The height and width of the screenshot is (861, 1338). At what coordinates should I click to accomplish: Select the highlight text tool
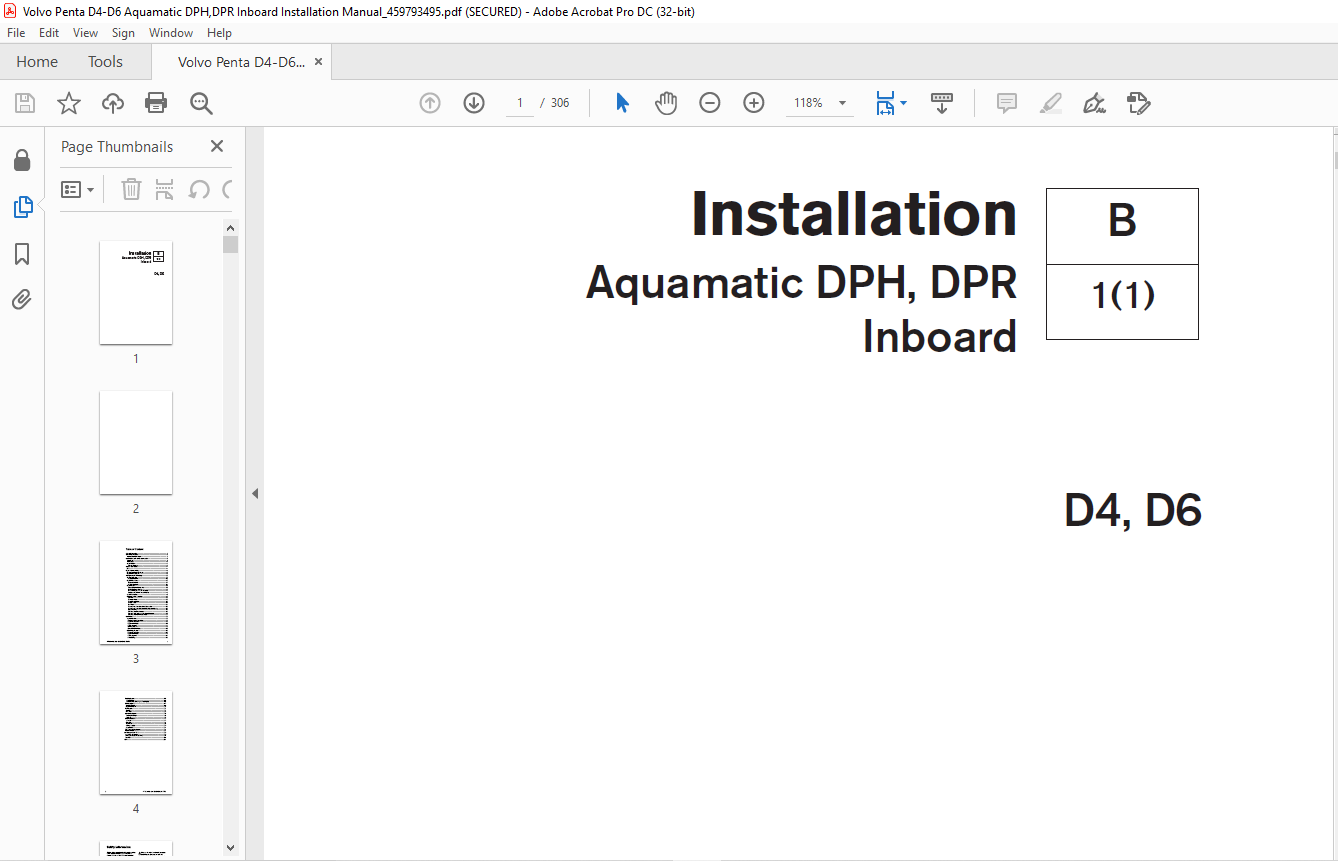[x=1051, y=103]
